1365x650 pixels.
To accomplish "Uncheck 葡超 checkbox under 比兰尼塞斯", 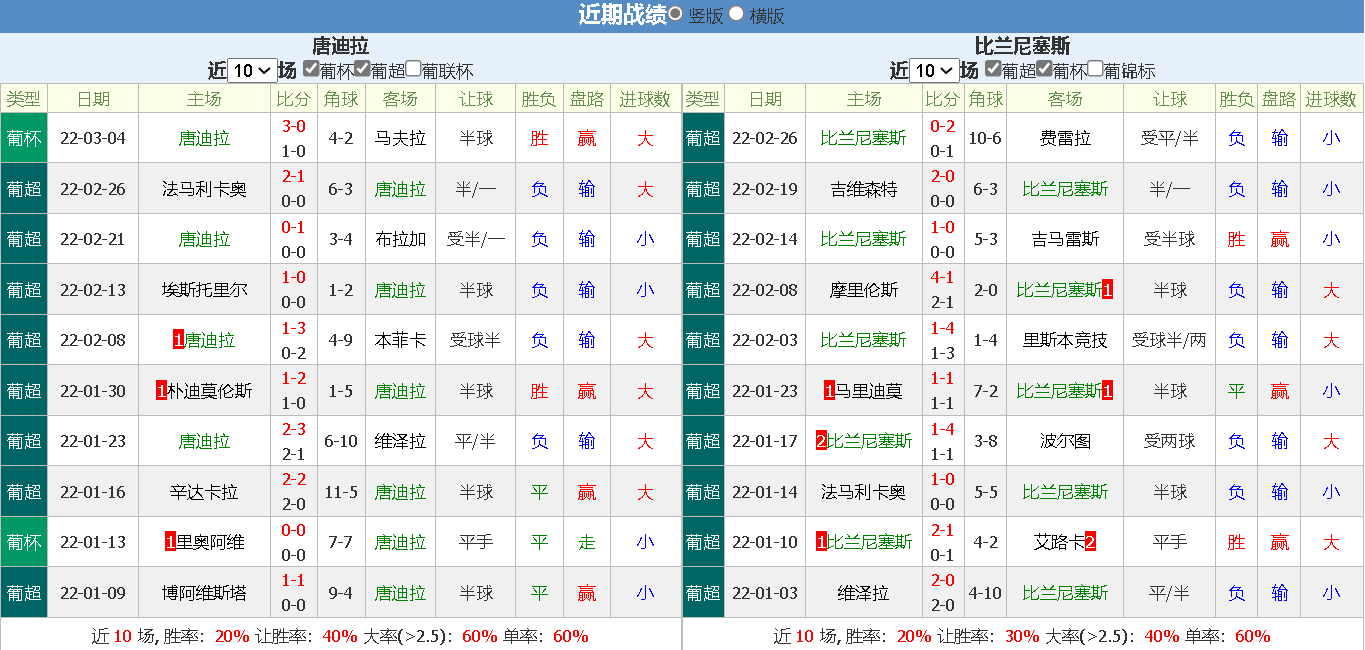I will (993, 69).
